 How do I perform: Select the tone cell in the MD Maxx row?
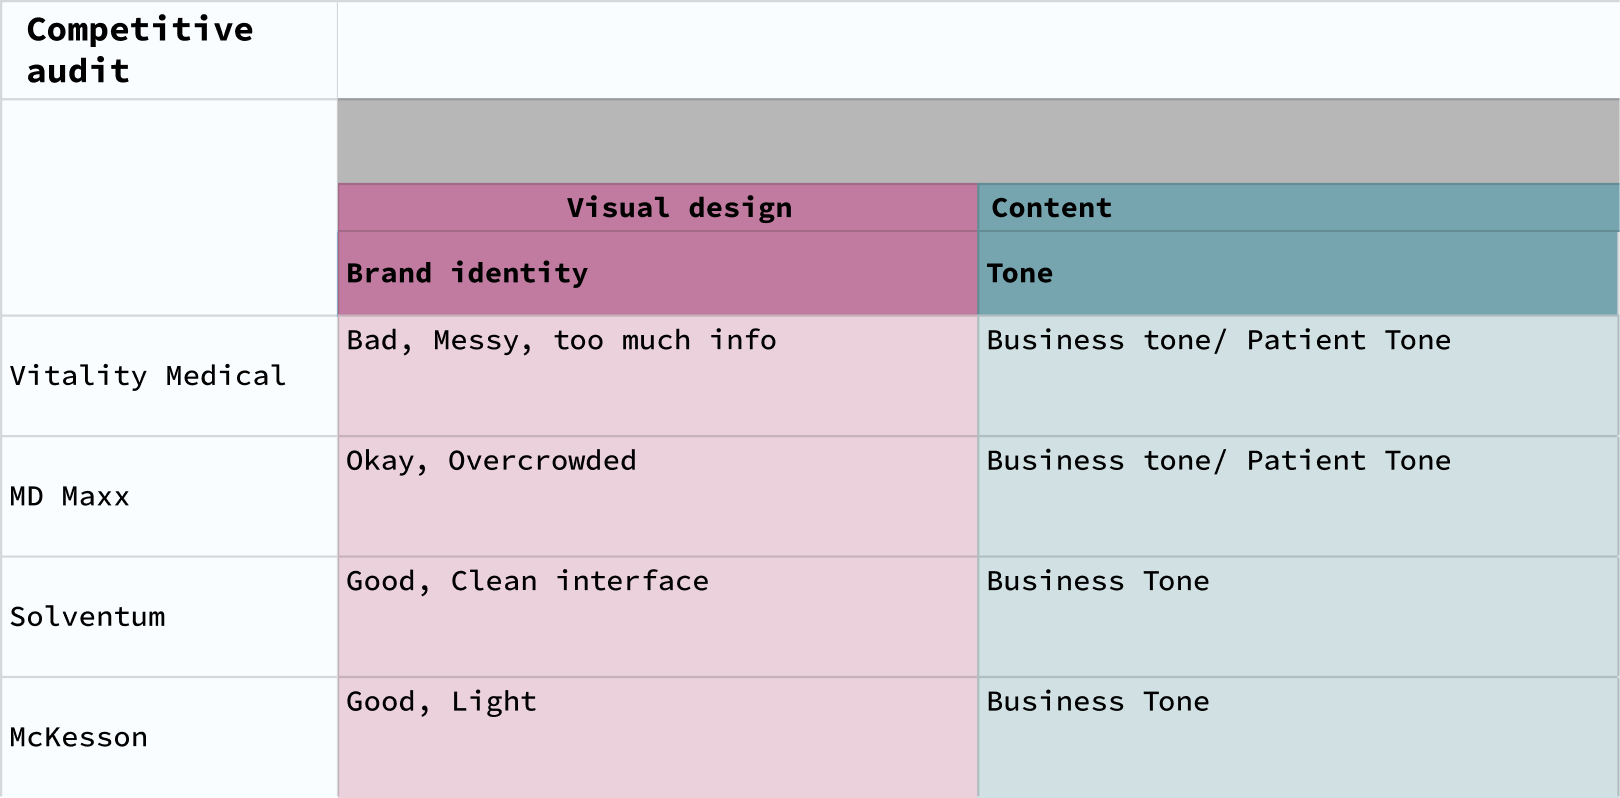(x=1298, y=496)
